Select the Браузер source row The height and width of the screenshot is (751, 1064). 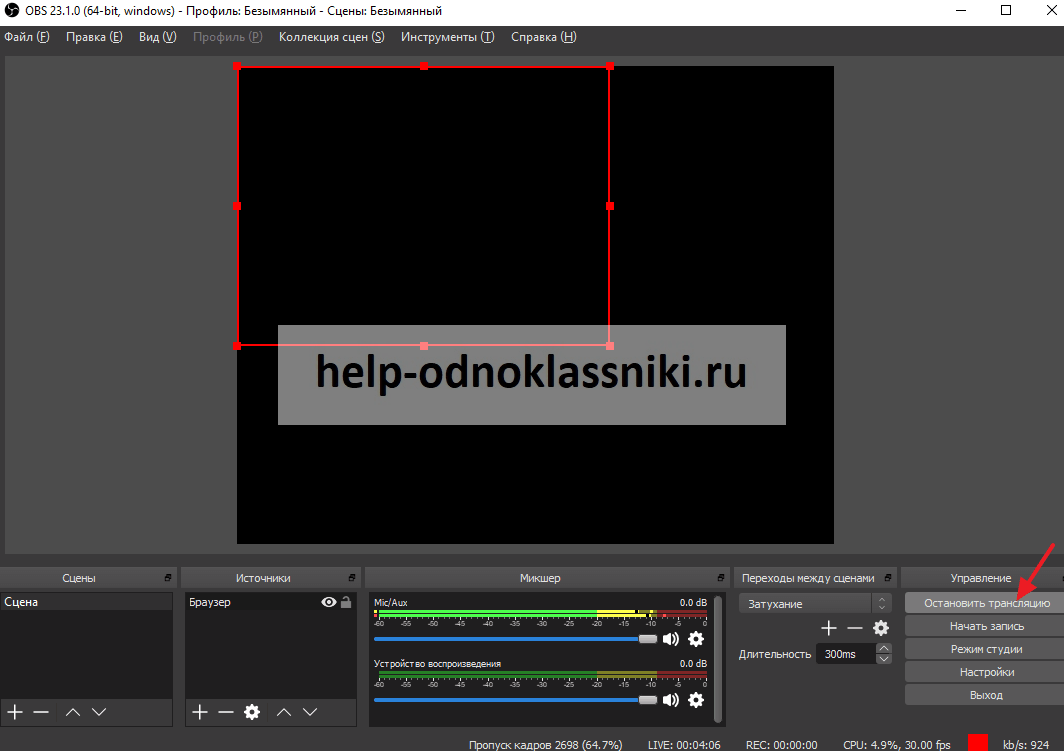(271, 602)
